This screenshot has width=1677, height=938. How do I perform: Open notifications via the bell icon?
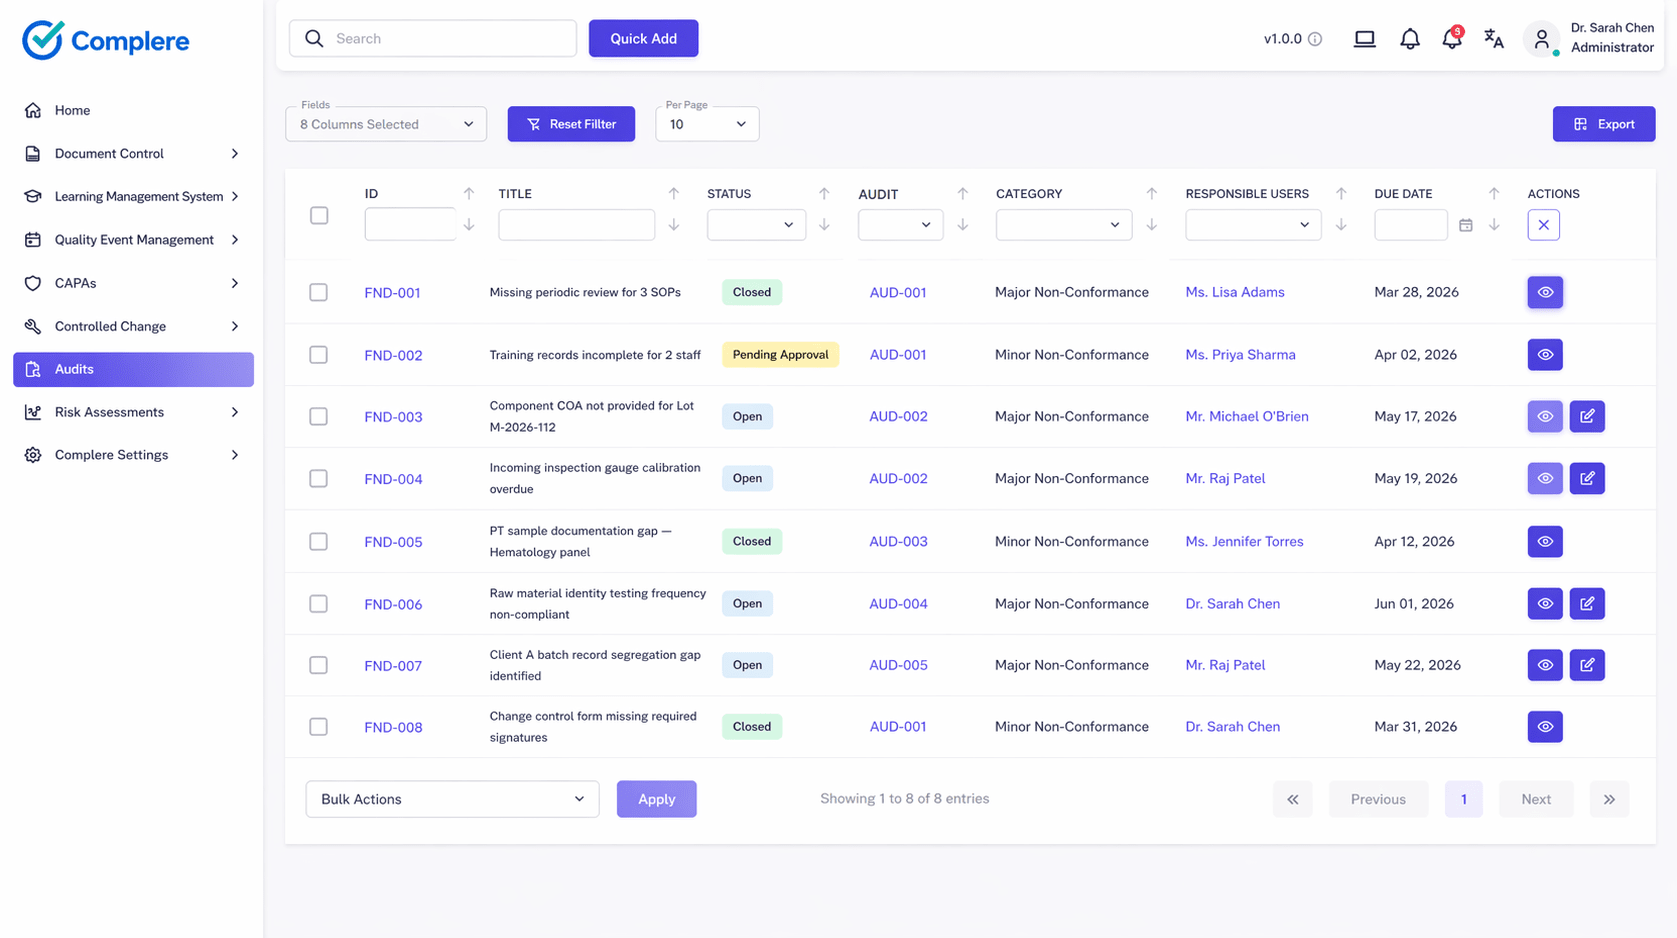point(1410,38)
